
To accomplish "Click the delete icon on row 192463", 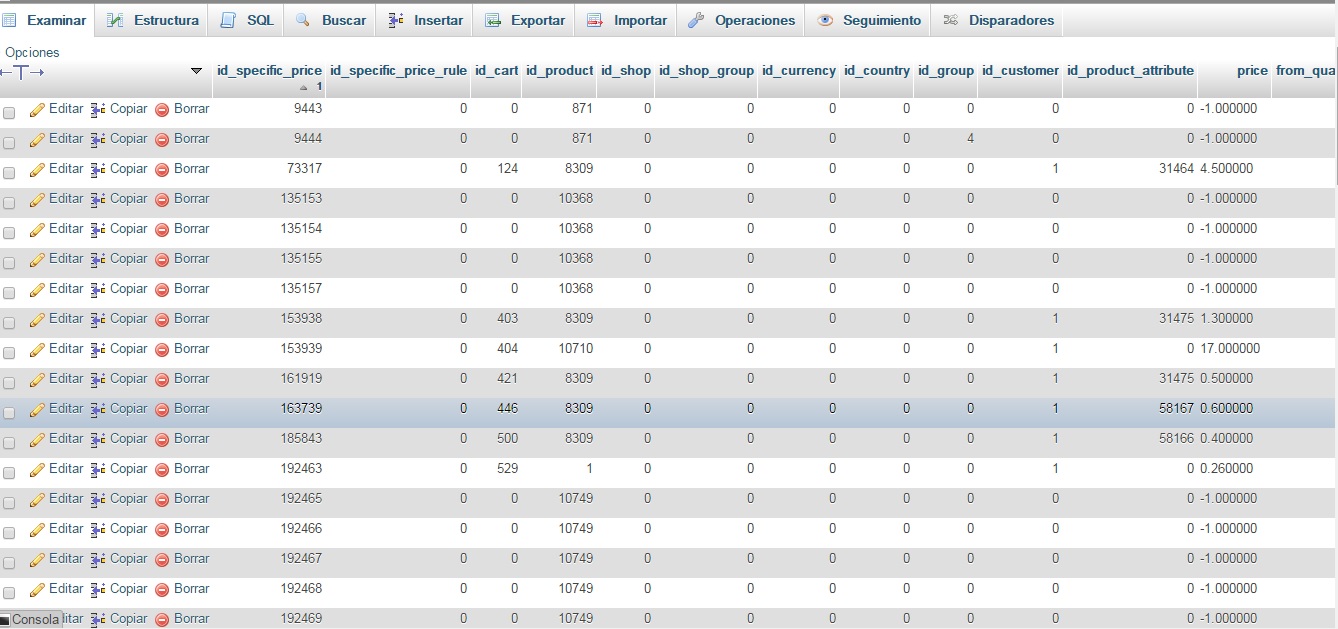I will (162, 469).
